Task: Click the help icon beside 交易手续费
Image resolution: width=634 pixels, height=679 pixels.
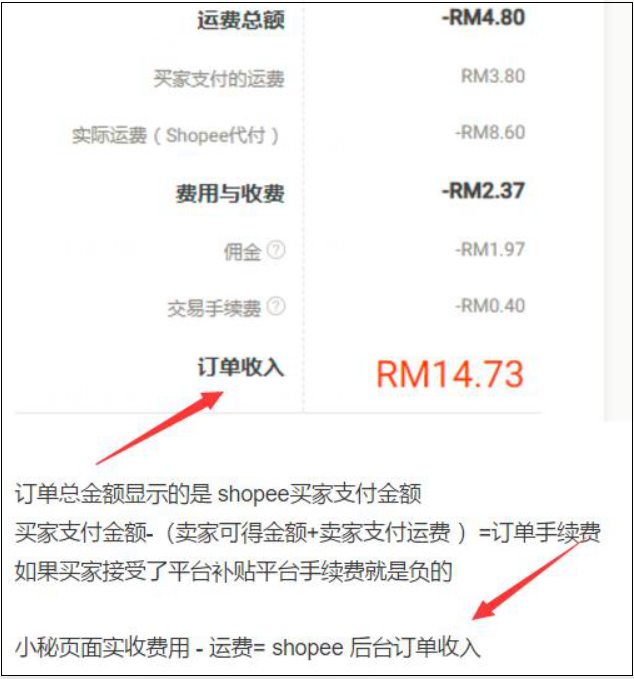Action: point(276,306)
